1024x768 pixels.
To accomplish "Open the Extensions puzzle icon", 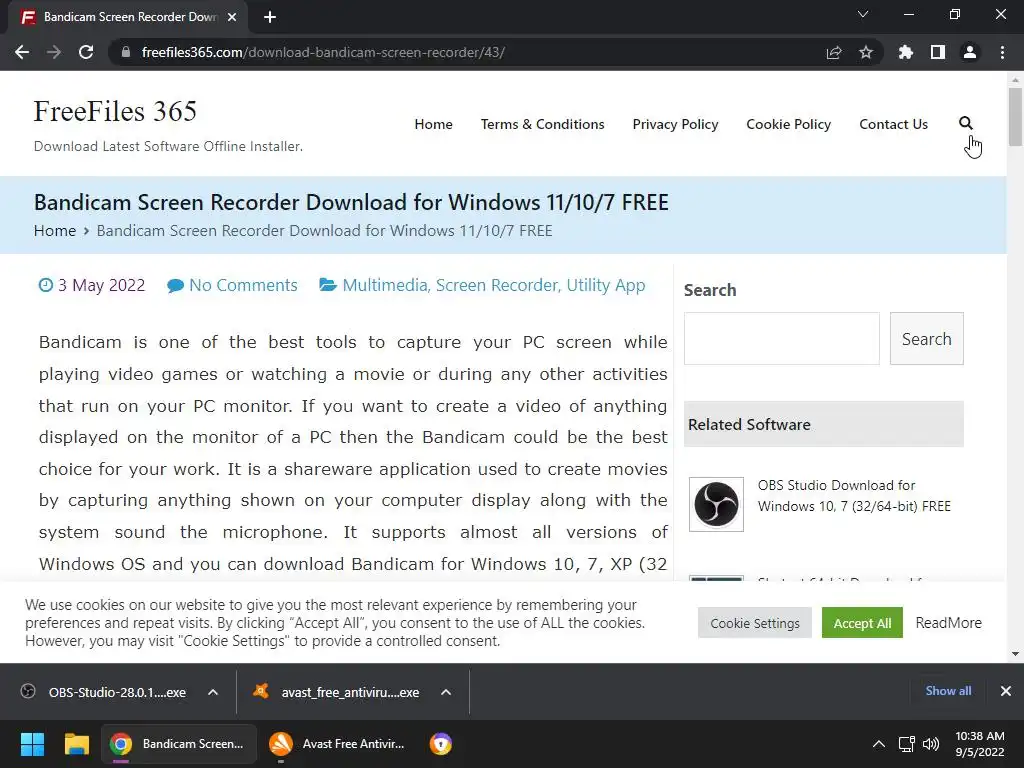I will [x=906, y=52].
